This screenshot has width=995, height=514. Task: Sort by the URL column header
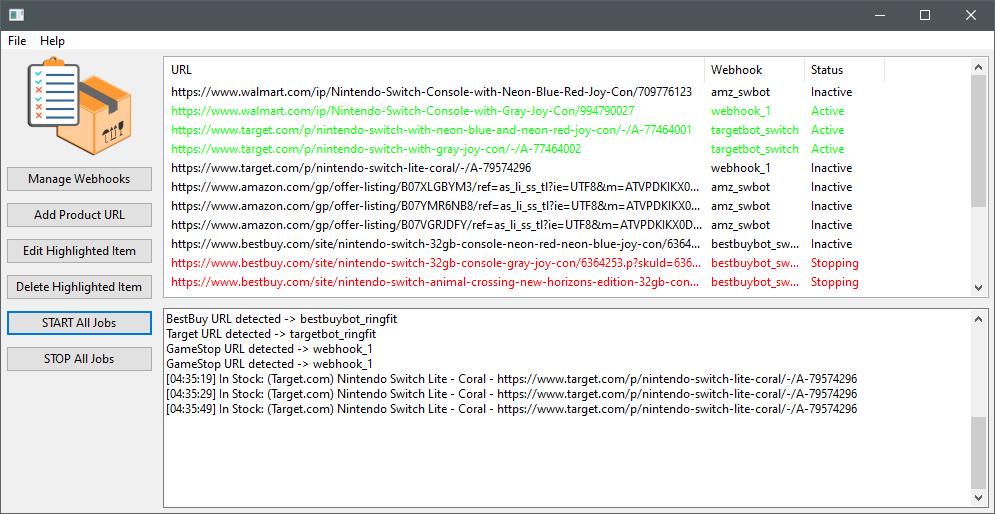pyautogui.click(x=434, y=70)
